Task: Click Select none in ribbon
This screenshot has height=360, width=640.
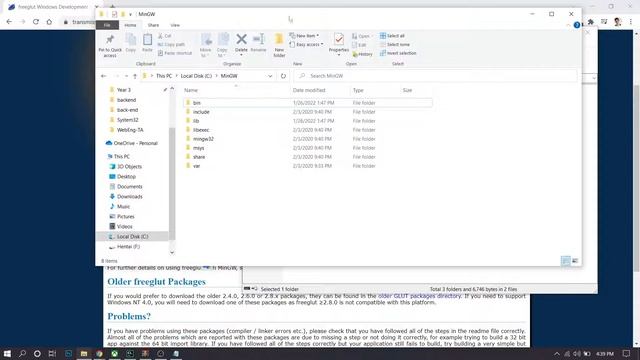Action: [x=395, y=44]
